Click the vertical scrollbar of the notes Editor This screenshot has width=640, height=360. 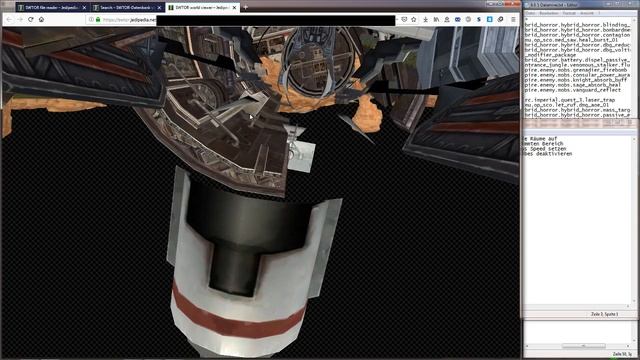[x=634, y=220]
